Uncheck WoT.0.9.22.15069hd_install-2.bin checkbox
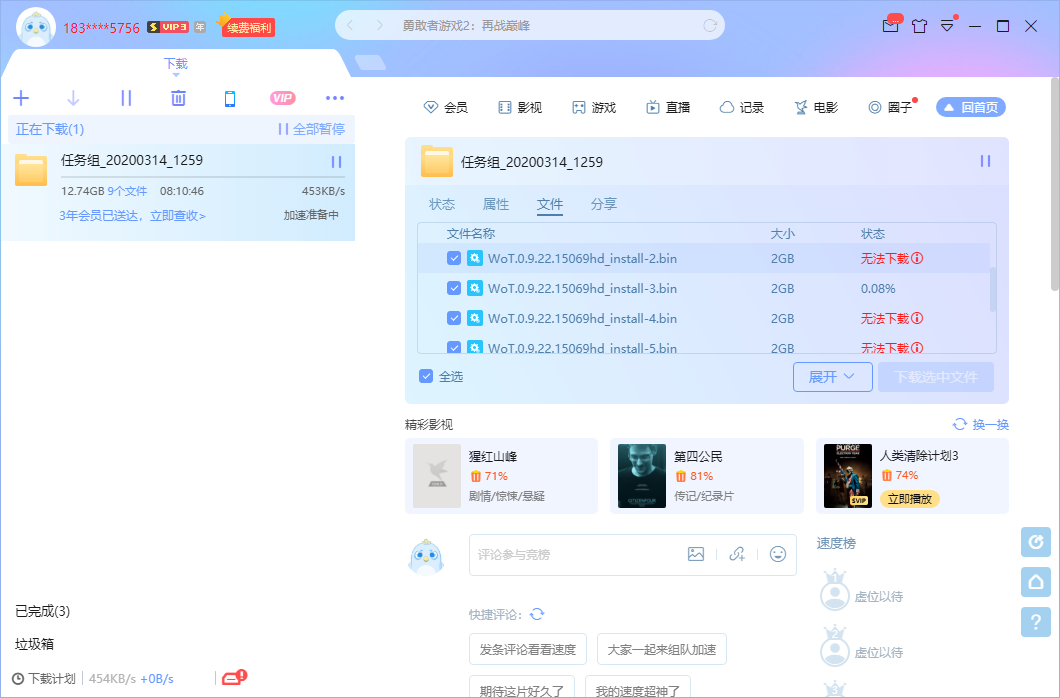This screenshot has width=1060, height=698. click(x=454, y=258)
